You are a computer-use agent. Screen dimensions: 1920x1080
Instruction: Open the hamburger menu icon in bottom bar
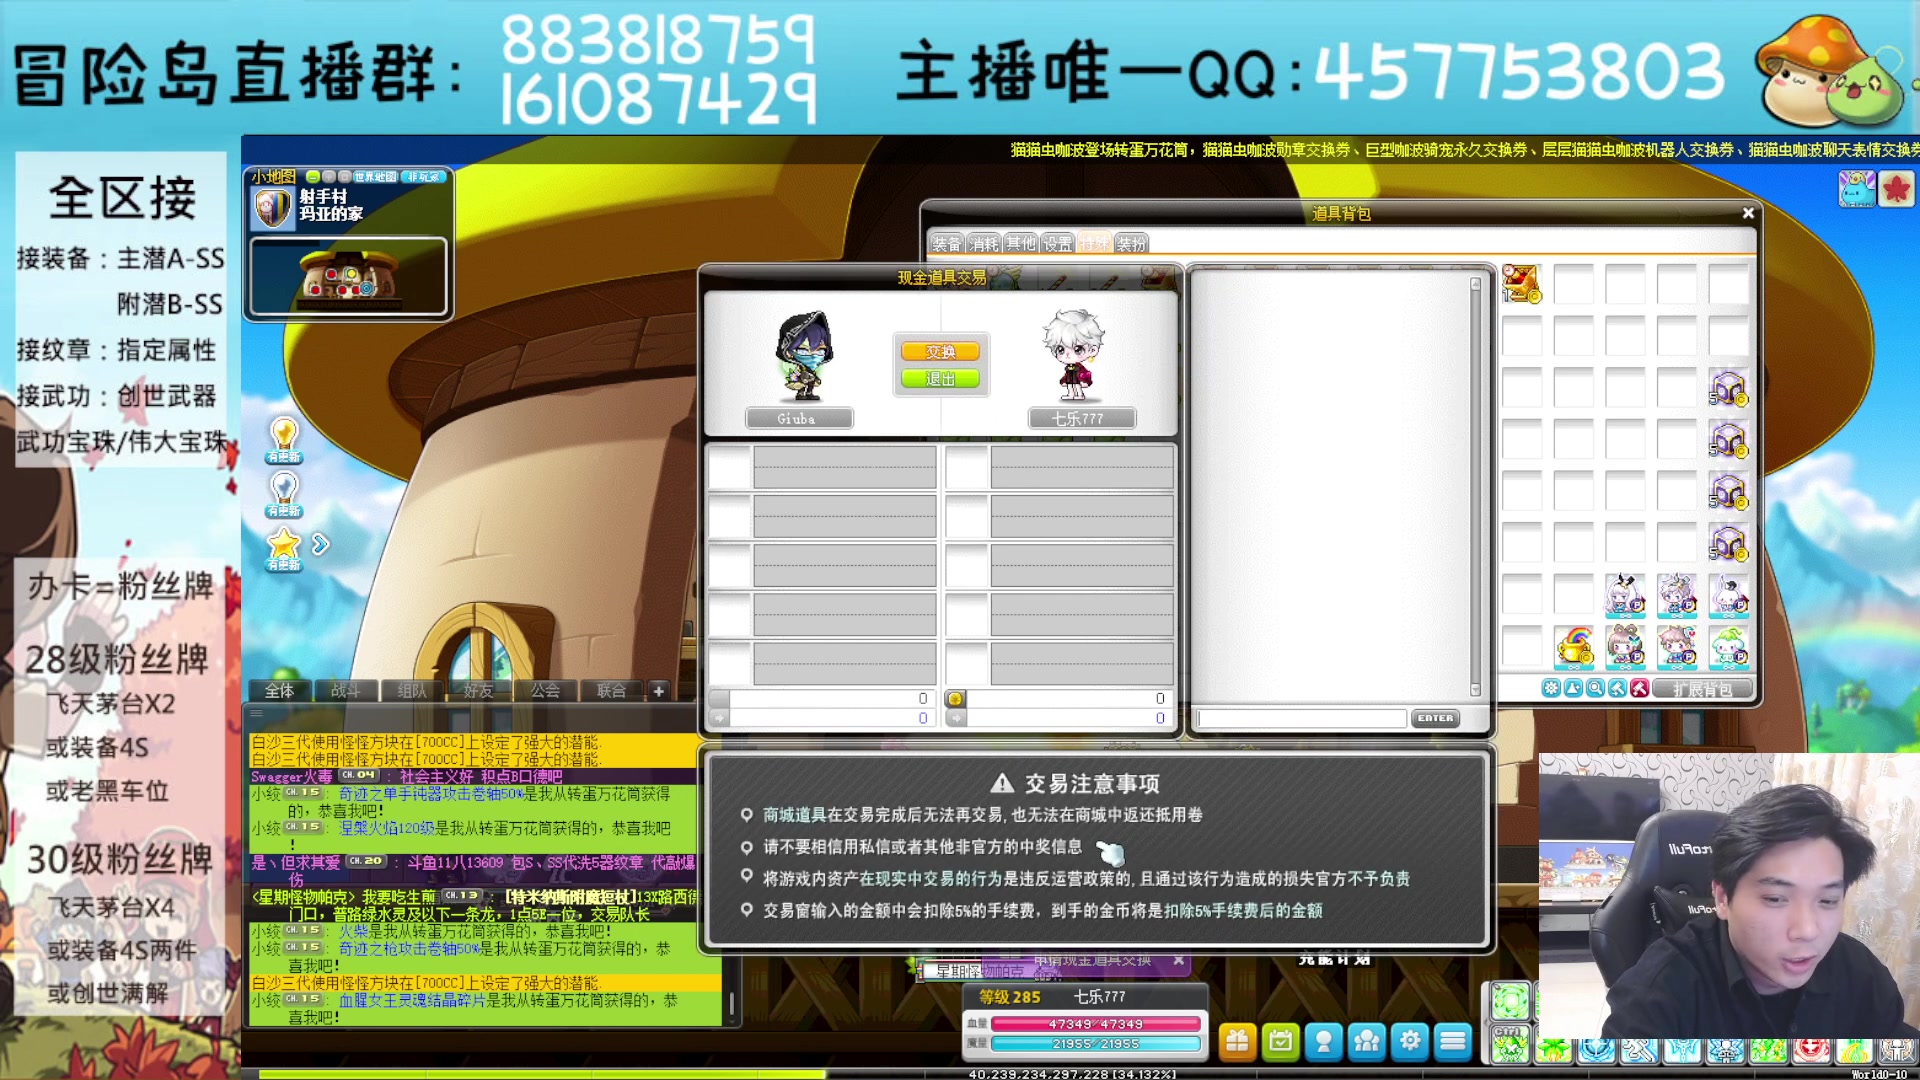point(1453,1042)
